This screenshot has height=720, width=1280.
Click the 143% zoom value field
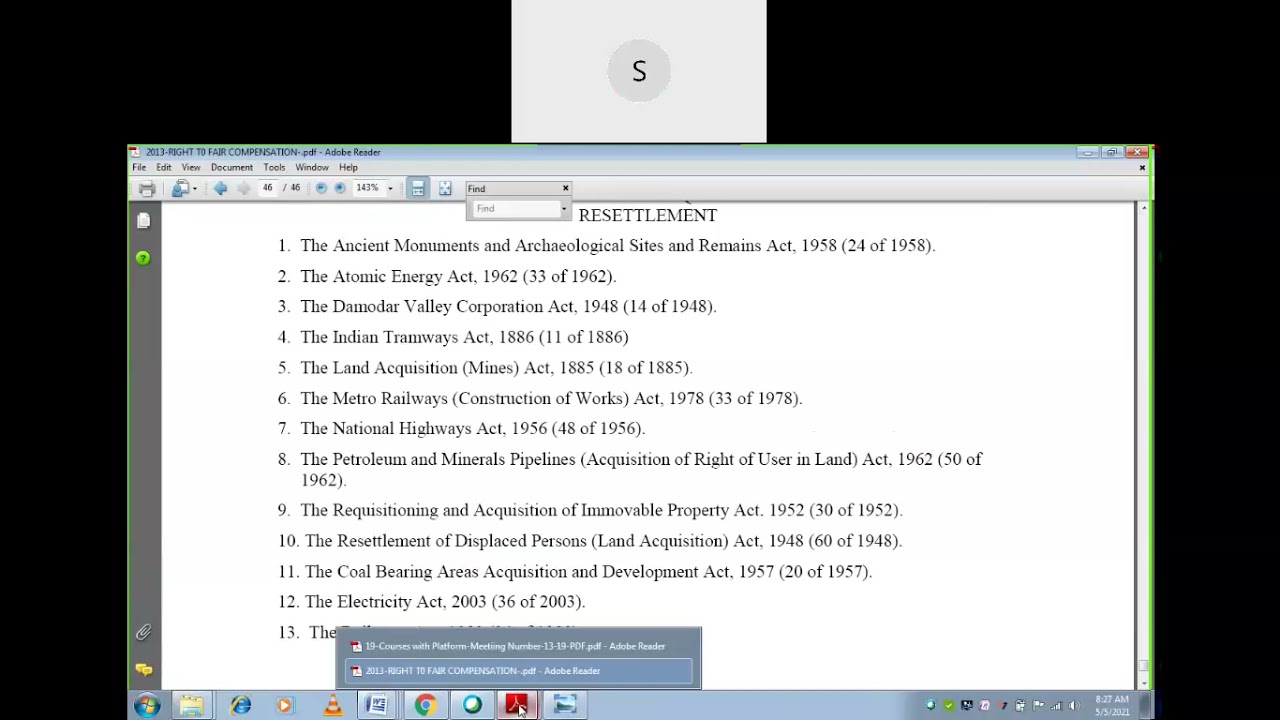[367, 188]
